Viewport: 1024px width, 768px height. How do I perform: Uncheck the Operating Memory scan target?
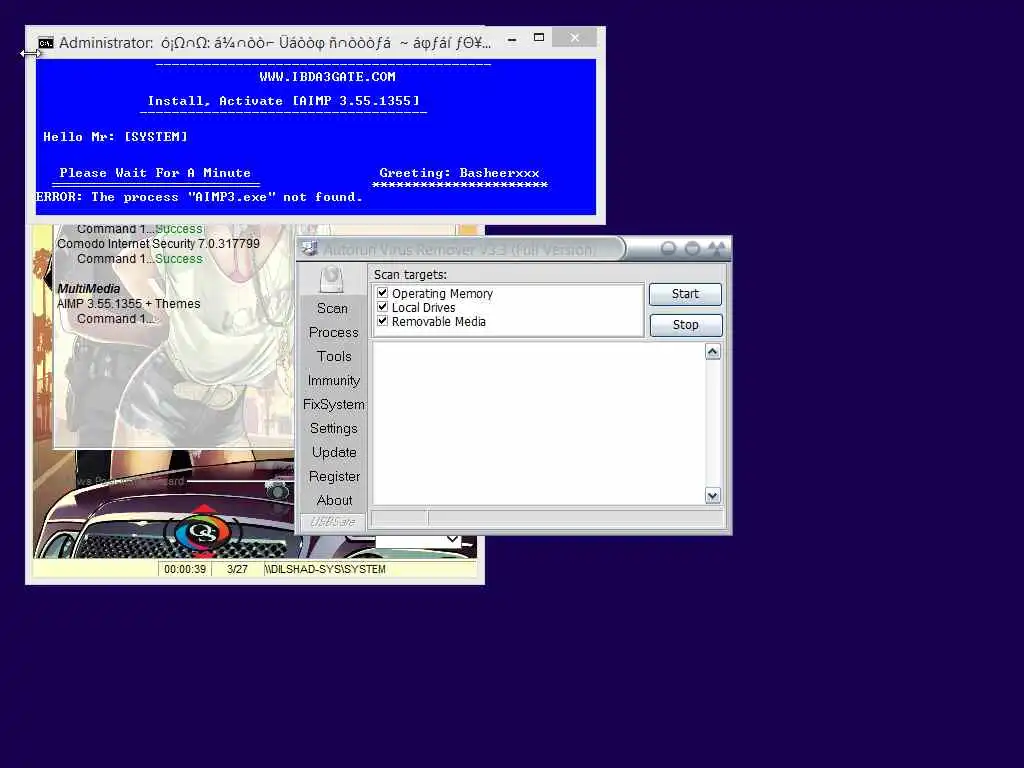[x=383, y=293]
